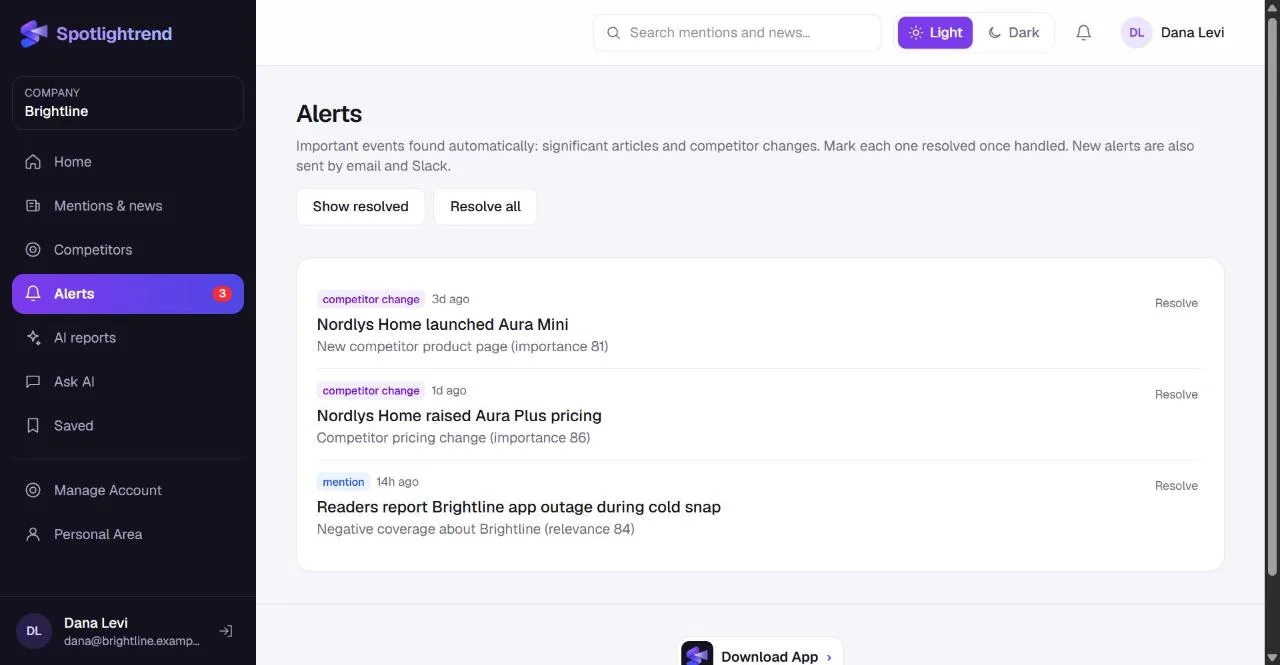Viewport: 1280px width, 665px height.
Task: Click the Download App logo icon
Action: tap(697, 655)
